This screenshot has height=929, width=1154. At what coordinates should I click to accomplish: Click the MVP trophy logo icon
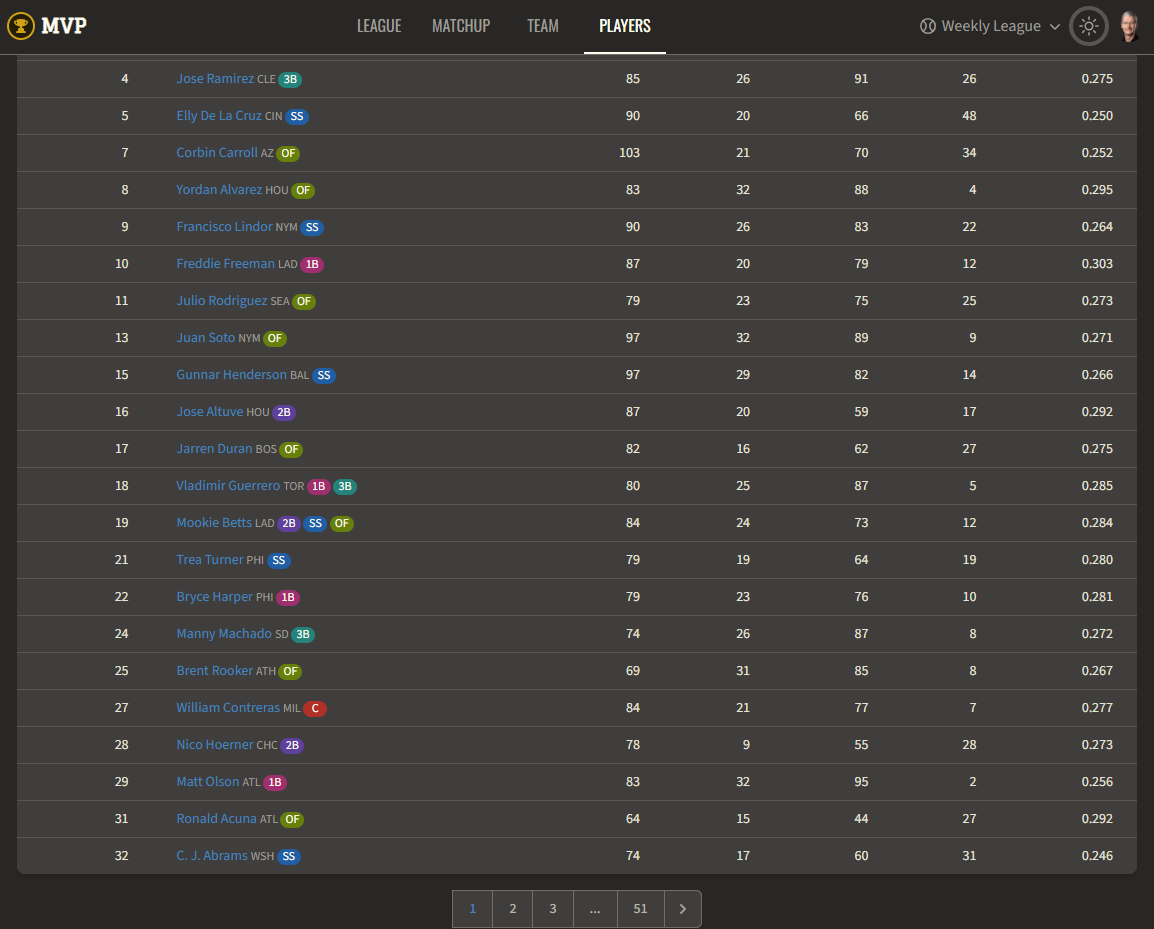point(21,26)
